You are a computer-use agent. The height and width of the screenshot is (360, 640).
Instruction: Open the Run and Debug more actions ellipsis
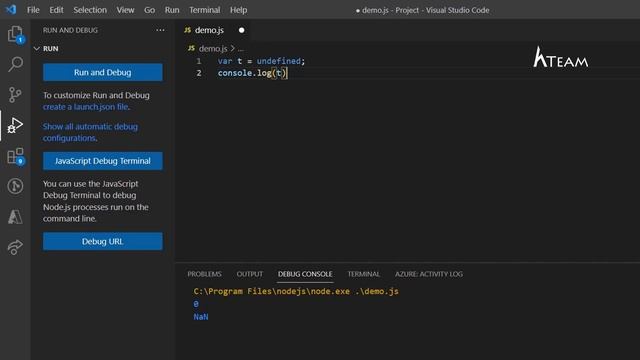click(160, 30)
